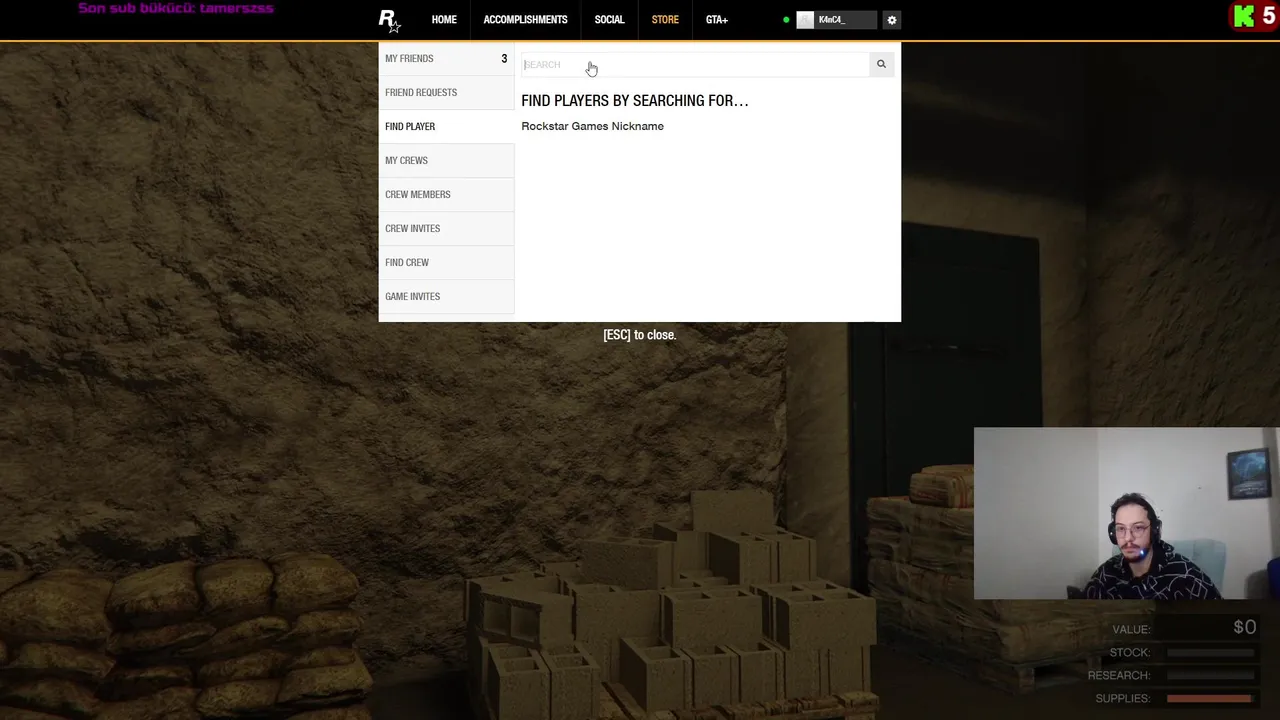Open the ACCOMPLISHMENTS menu
This screenshot has height=720, width=1280.
525,20
